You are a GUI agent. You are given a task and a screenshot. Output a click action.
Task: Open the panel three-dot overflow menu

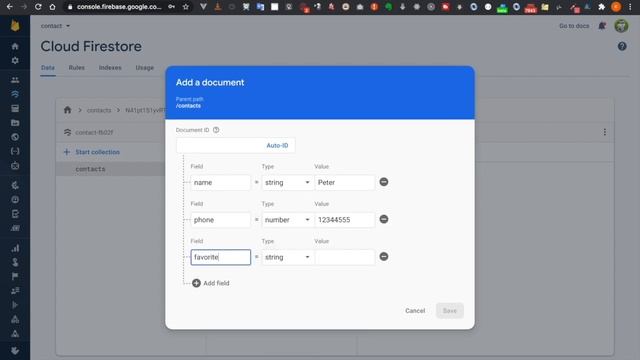coord(604,132)
